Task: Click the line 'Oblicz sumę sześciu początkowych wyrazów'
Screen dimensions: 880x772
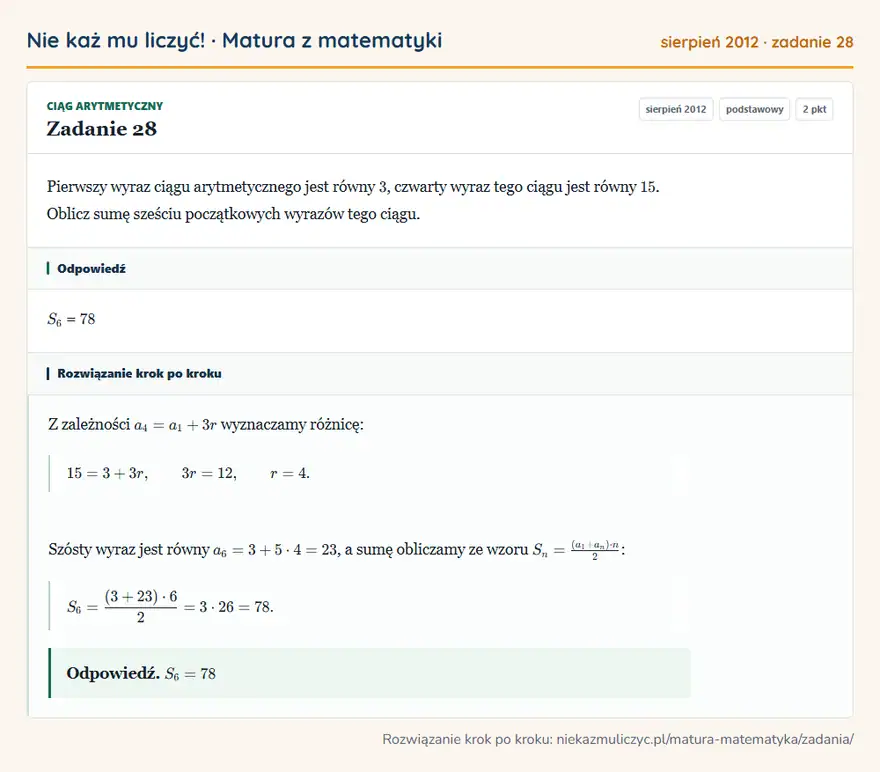Action: pyautogui.click(x=233, y=214)
